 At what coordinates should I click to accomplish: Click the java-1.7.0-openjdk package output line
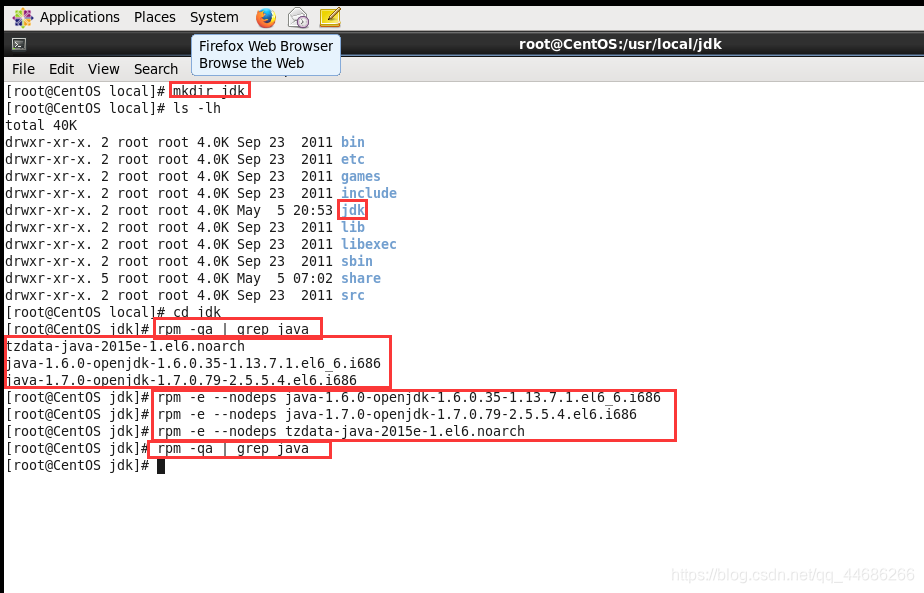pos(181,380)
